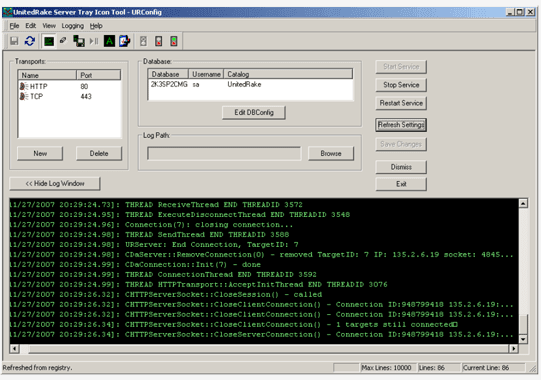Click the Catalog column header
The height and width of the screenshot is (380, 541).
point(288,74)
